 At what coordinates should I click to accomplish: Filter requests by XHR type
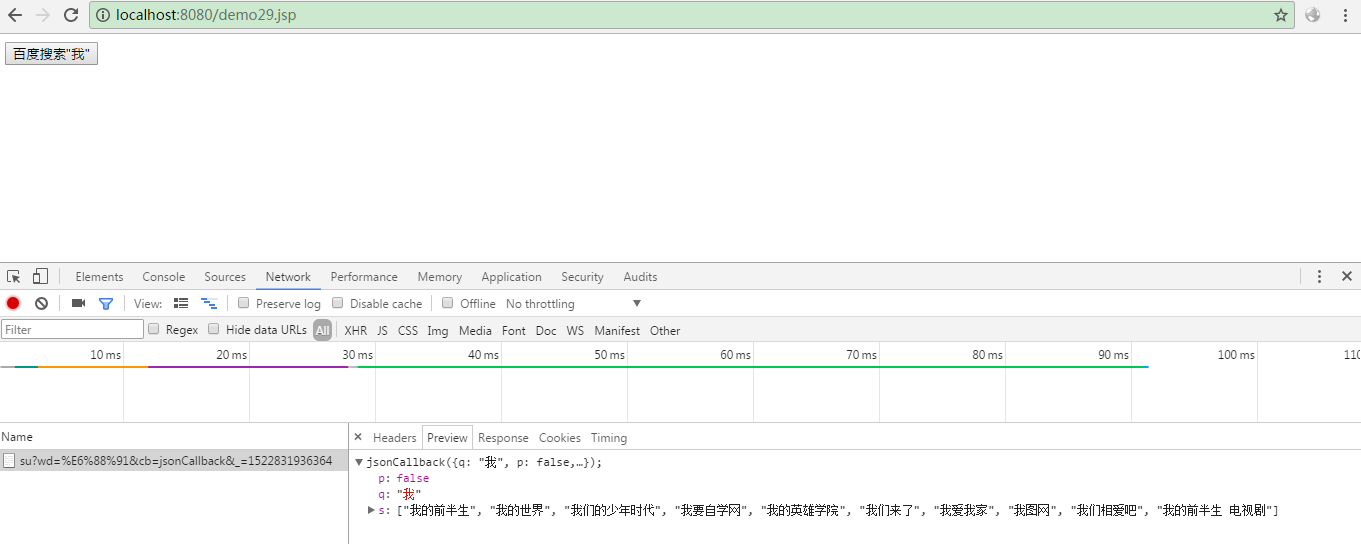coord(355,330)
